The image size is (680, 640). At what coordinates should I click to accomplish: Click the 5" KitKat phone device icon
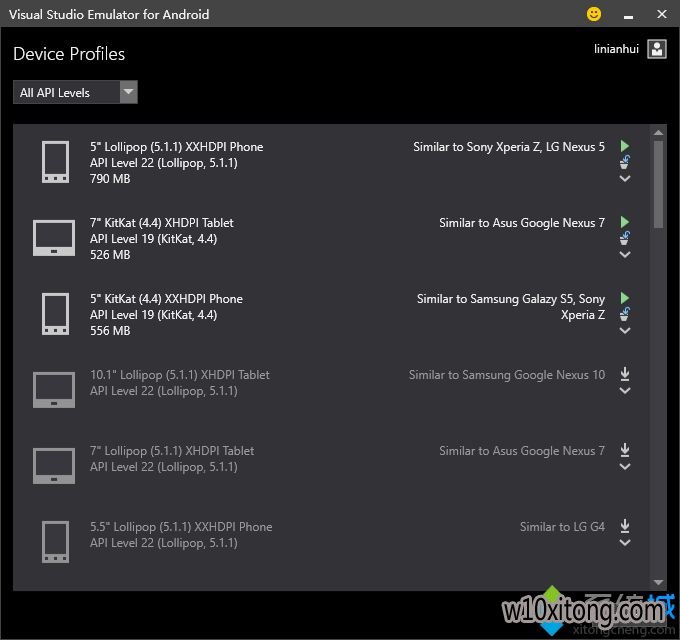[55, 314]
